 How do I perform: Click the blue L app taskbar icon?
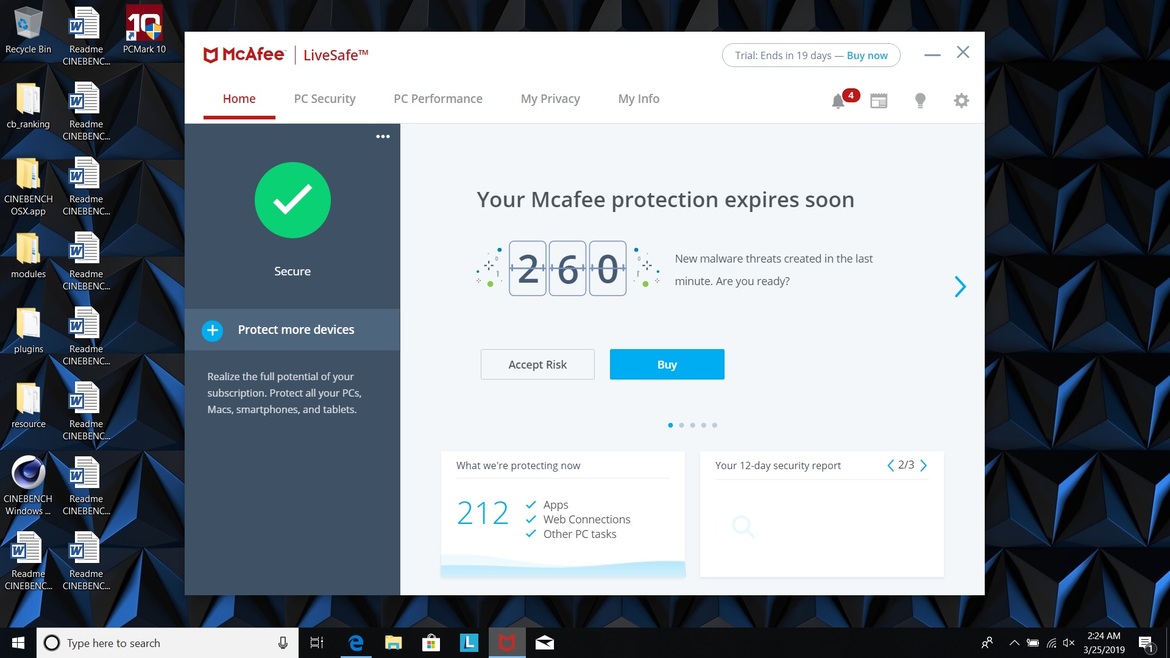[x=469, y=643]
